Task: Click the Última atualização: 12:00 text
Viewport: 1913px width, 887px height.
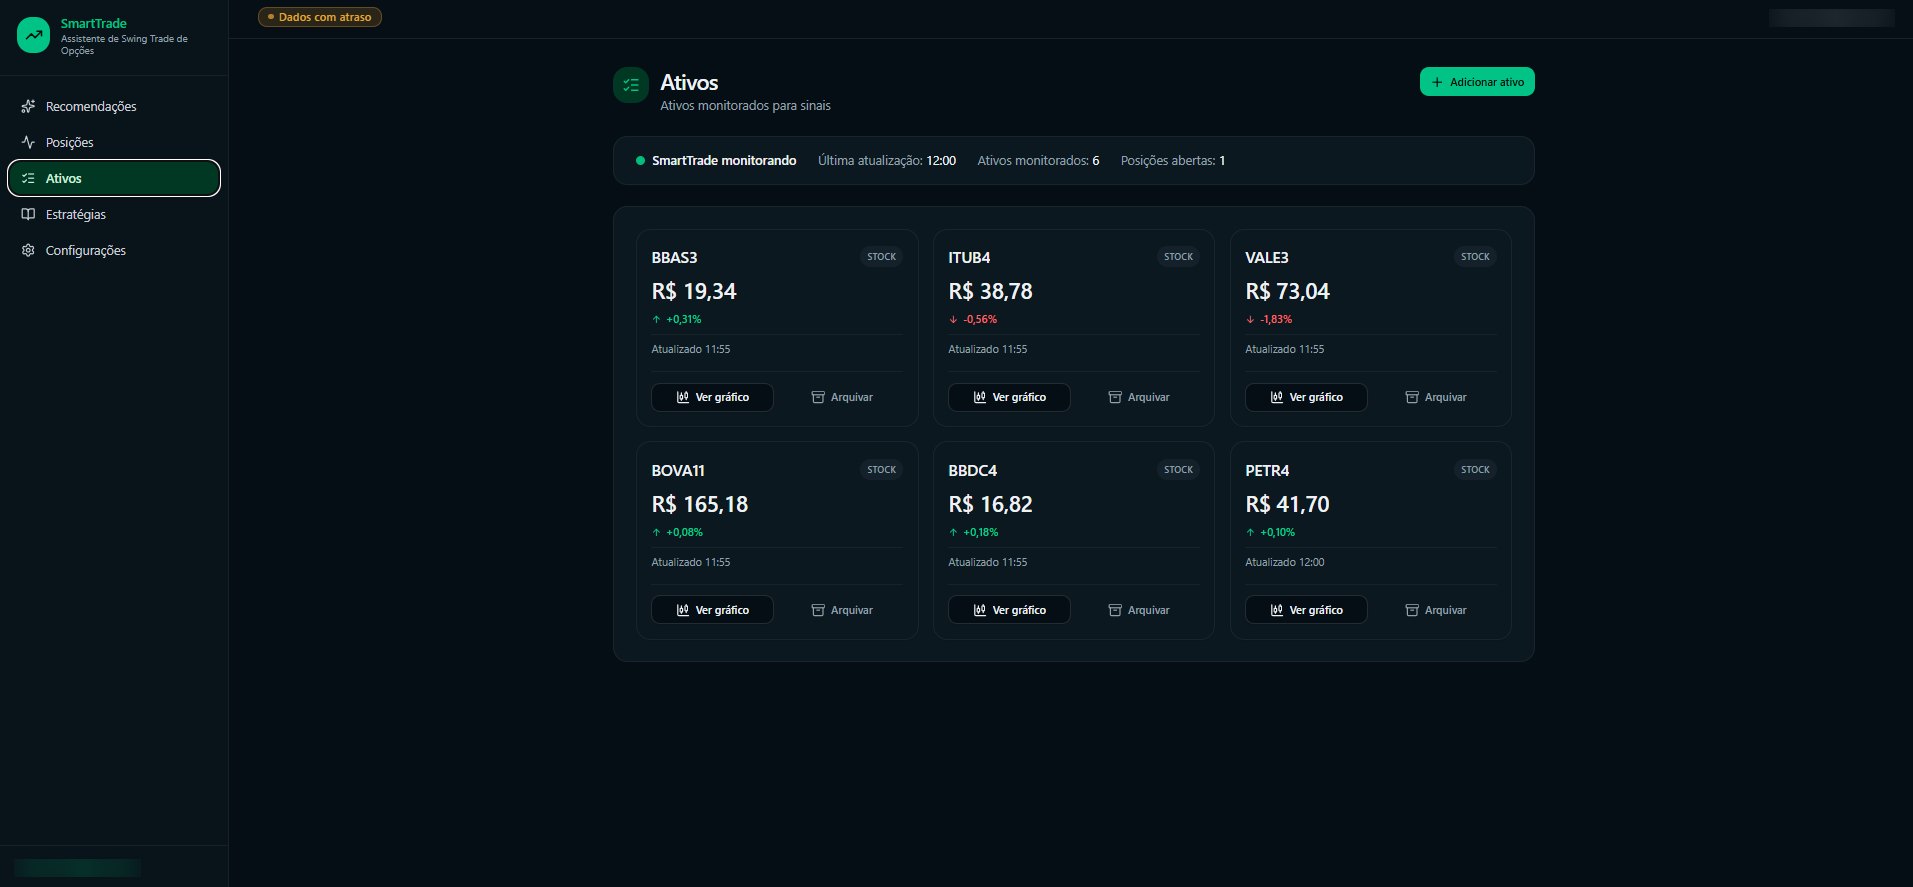Action: pyautogui.click(x=887, y=161)
